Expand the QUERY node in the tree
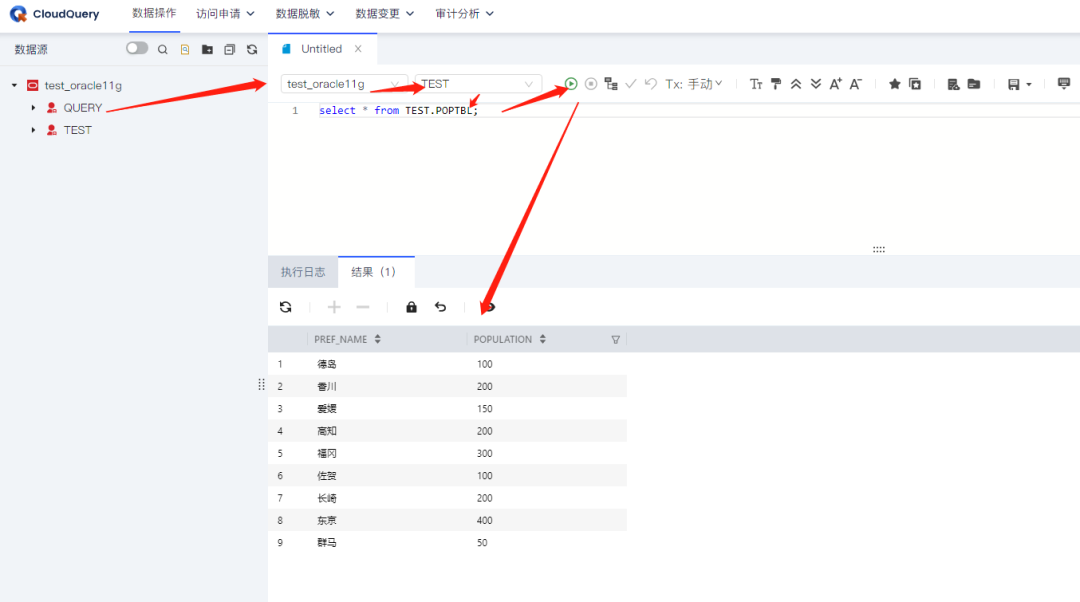Image resolution: width=1080 pixels, height=602 pixels. point(33,107)
